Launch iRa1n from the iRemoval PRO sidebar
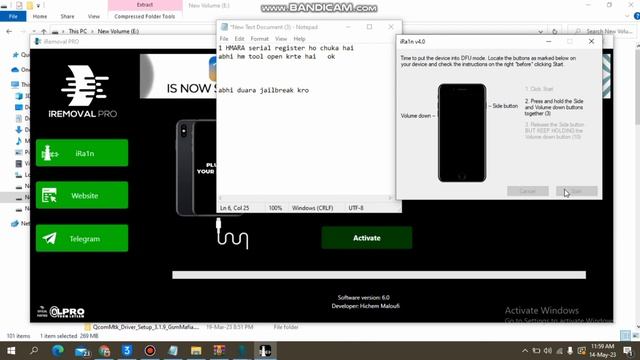Screen dimensions: 640x360 coord(82,153)
